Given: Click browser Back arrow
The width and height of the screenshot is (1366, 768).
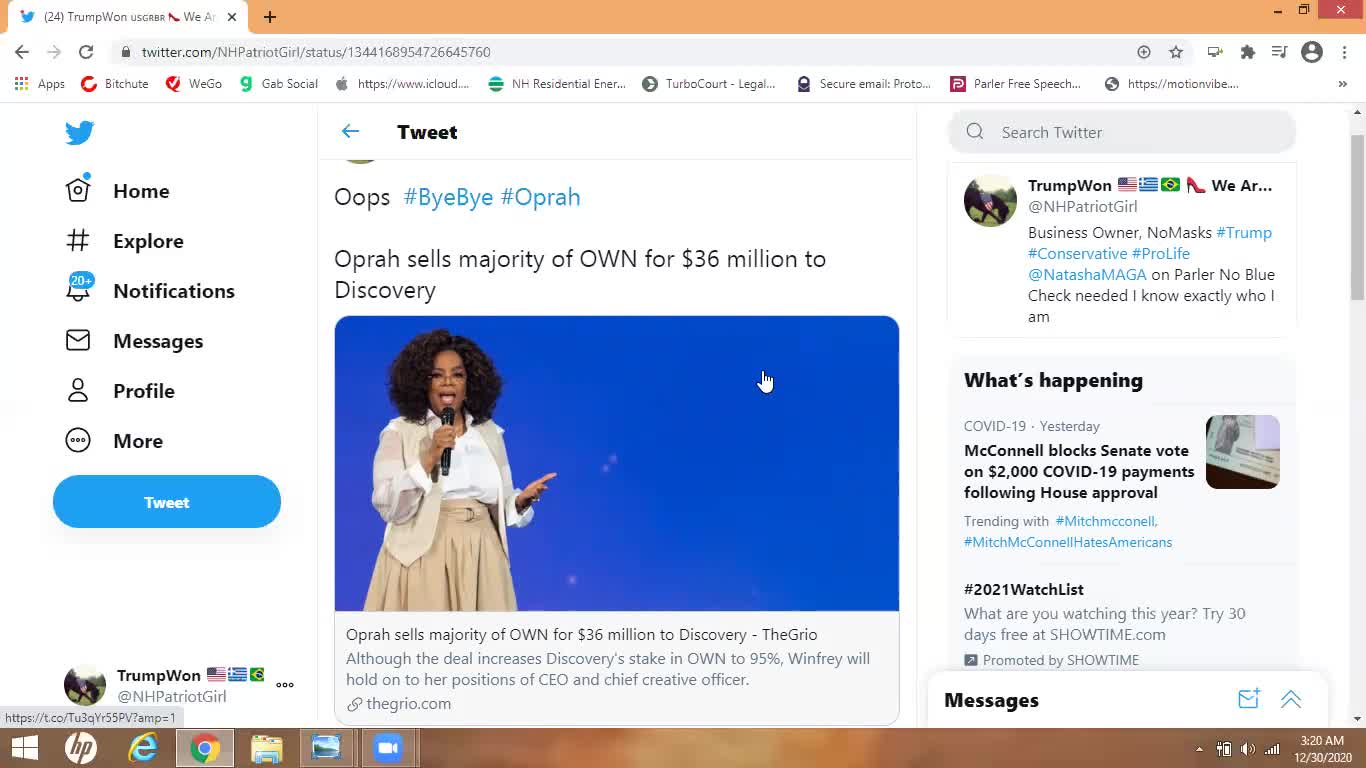Looking at the screenshot, I should (22, 52).
